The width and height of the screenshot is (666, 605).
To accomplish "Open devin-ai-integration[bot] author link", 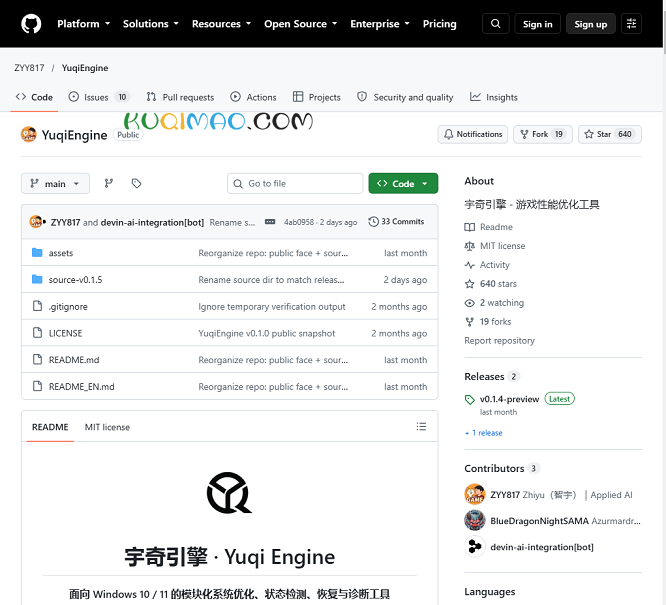I will pos(152,222).
